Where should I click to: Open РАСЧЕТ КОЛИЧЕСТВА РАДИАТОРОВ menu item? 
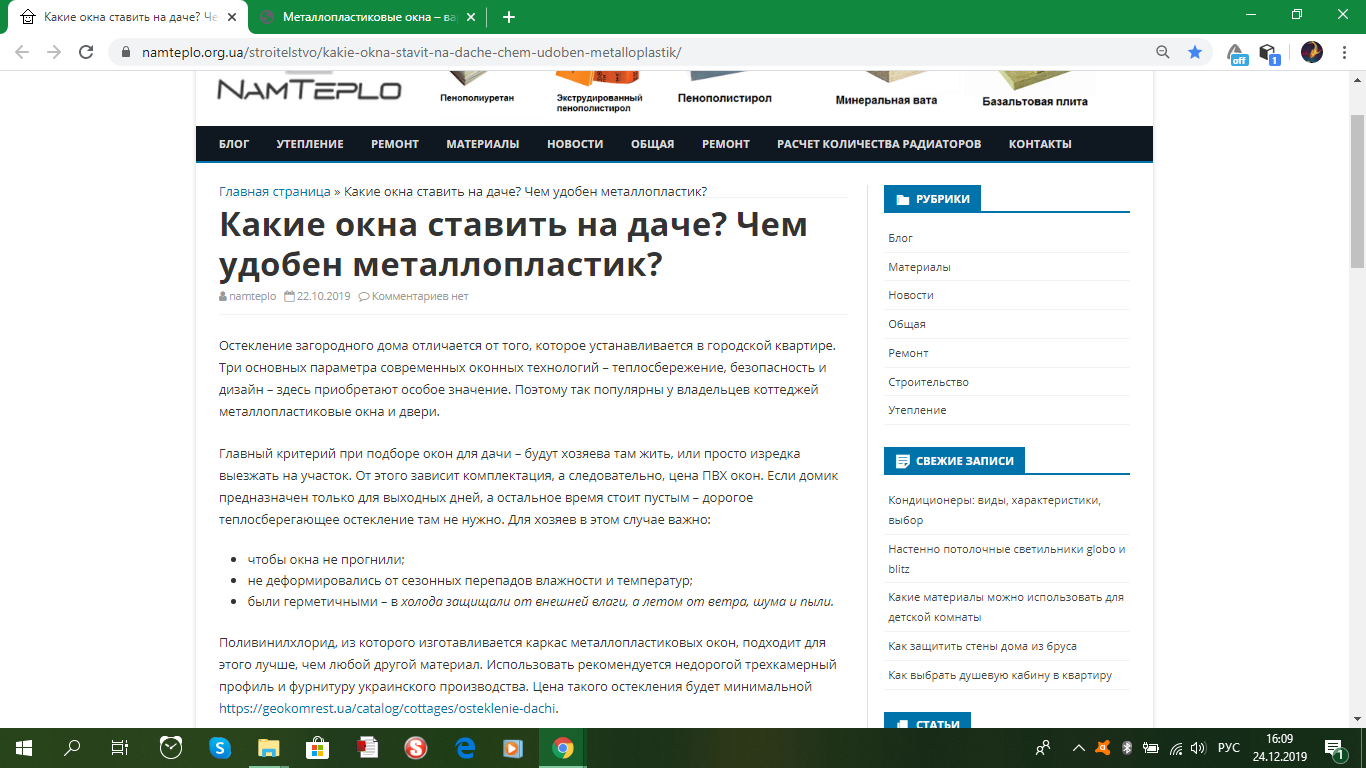(879, 144)
